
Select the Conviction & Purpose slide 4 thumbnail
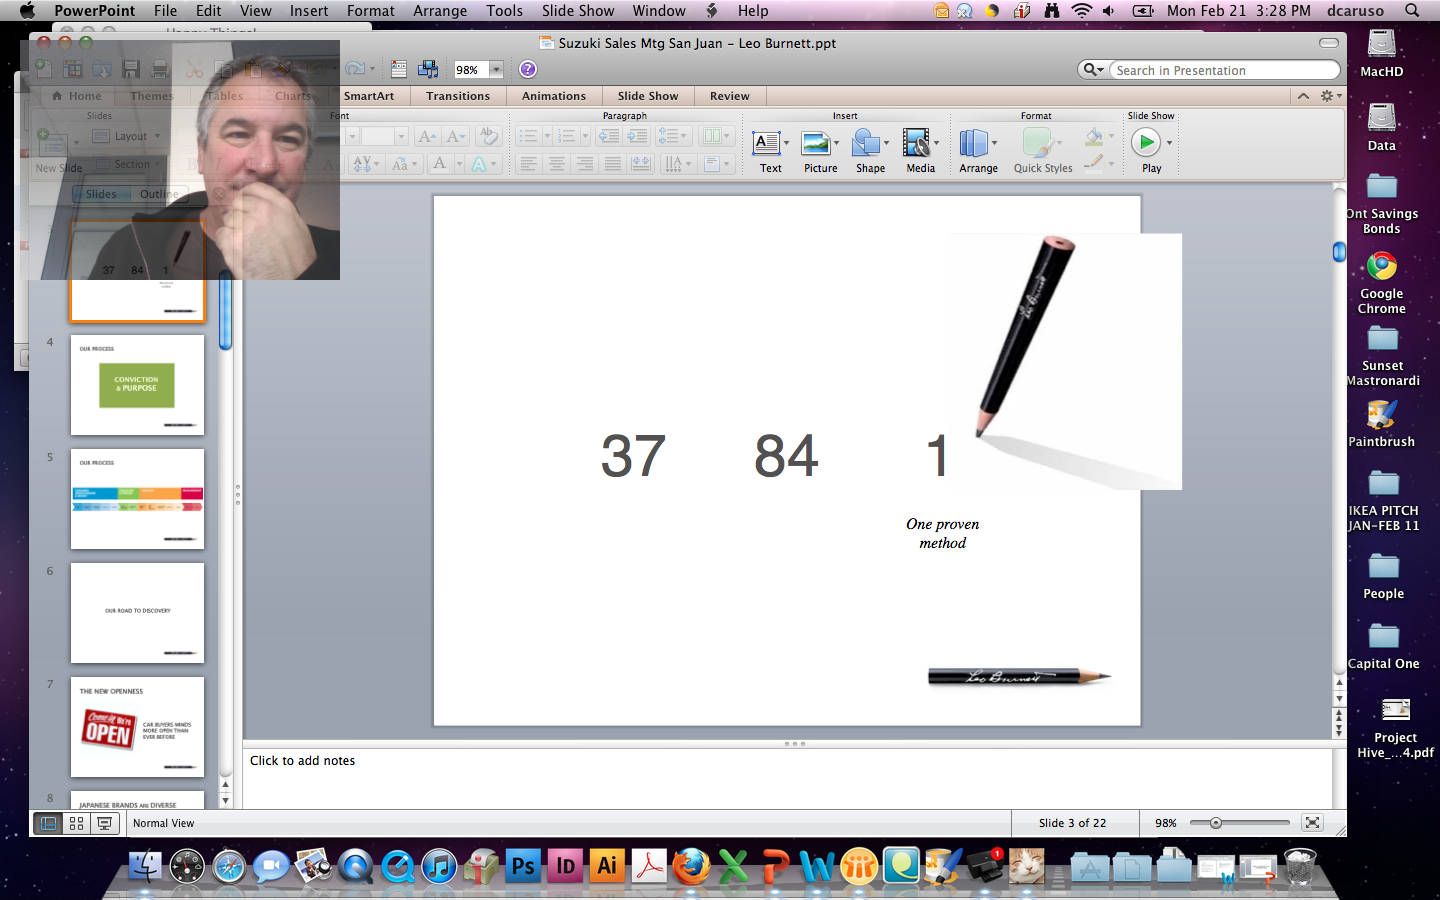[137, 385]
